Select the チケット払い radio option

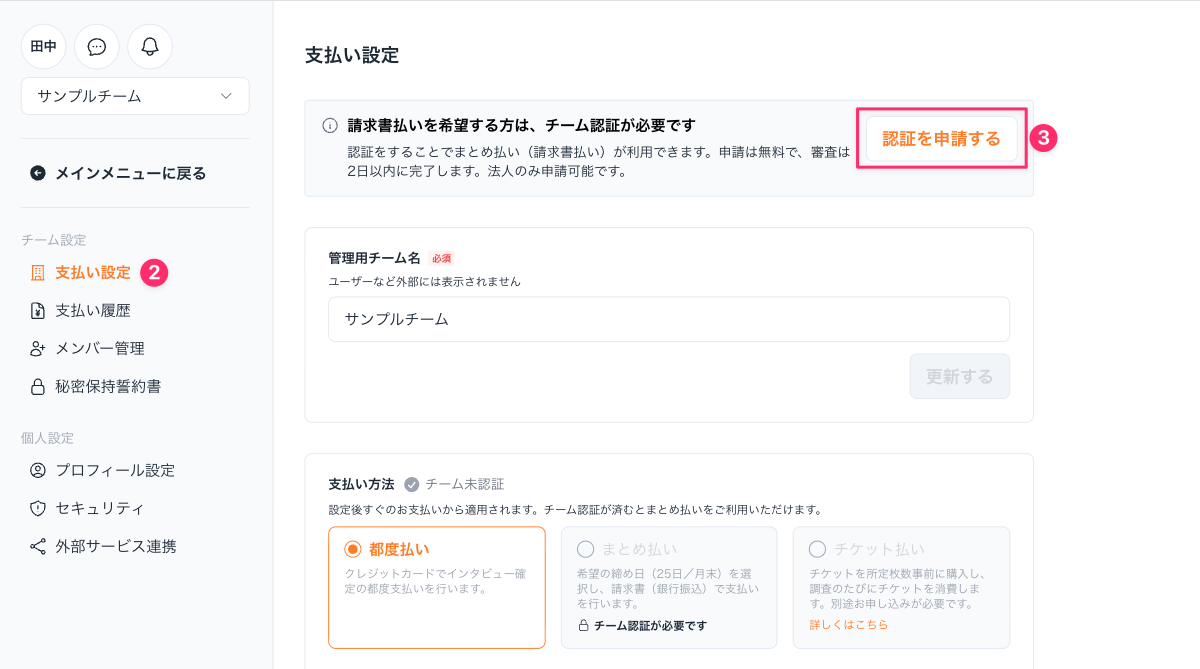pos(818,549)
